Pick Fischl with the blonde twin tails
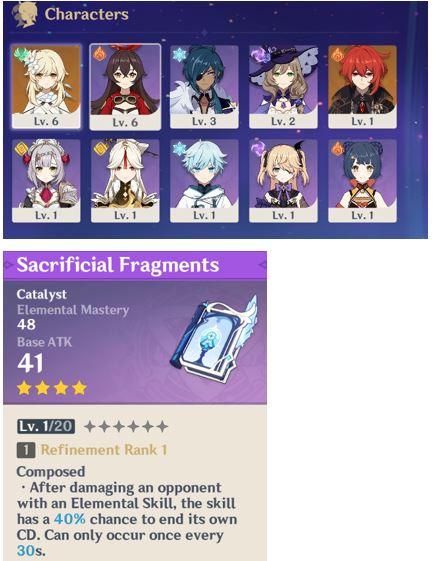The height and width of the screenshot is (561, 444). click(283, 181)
